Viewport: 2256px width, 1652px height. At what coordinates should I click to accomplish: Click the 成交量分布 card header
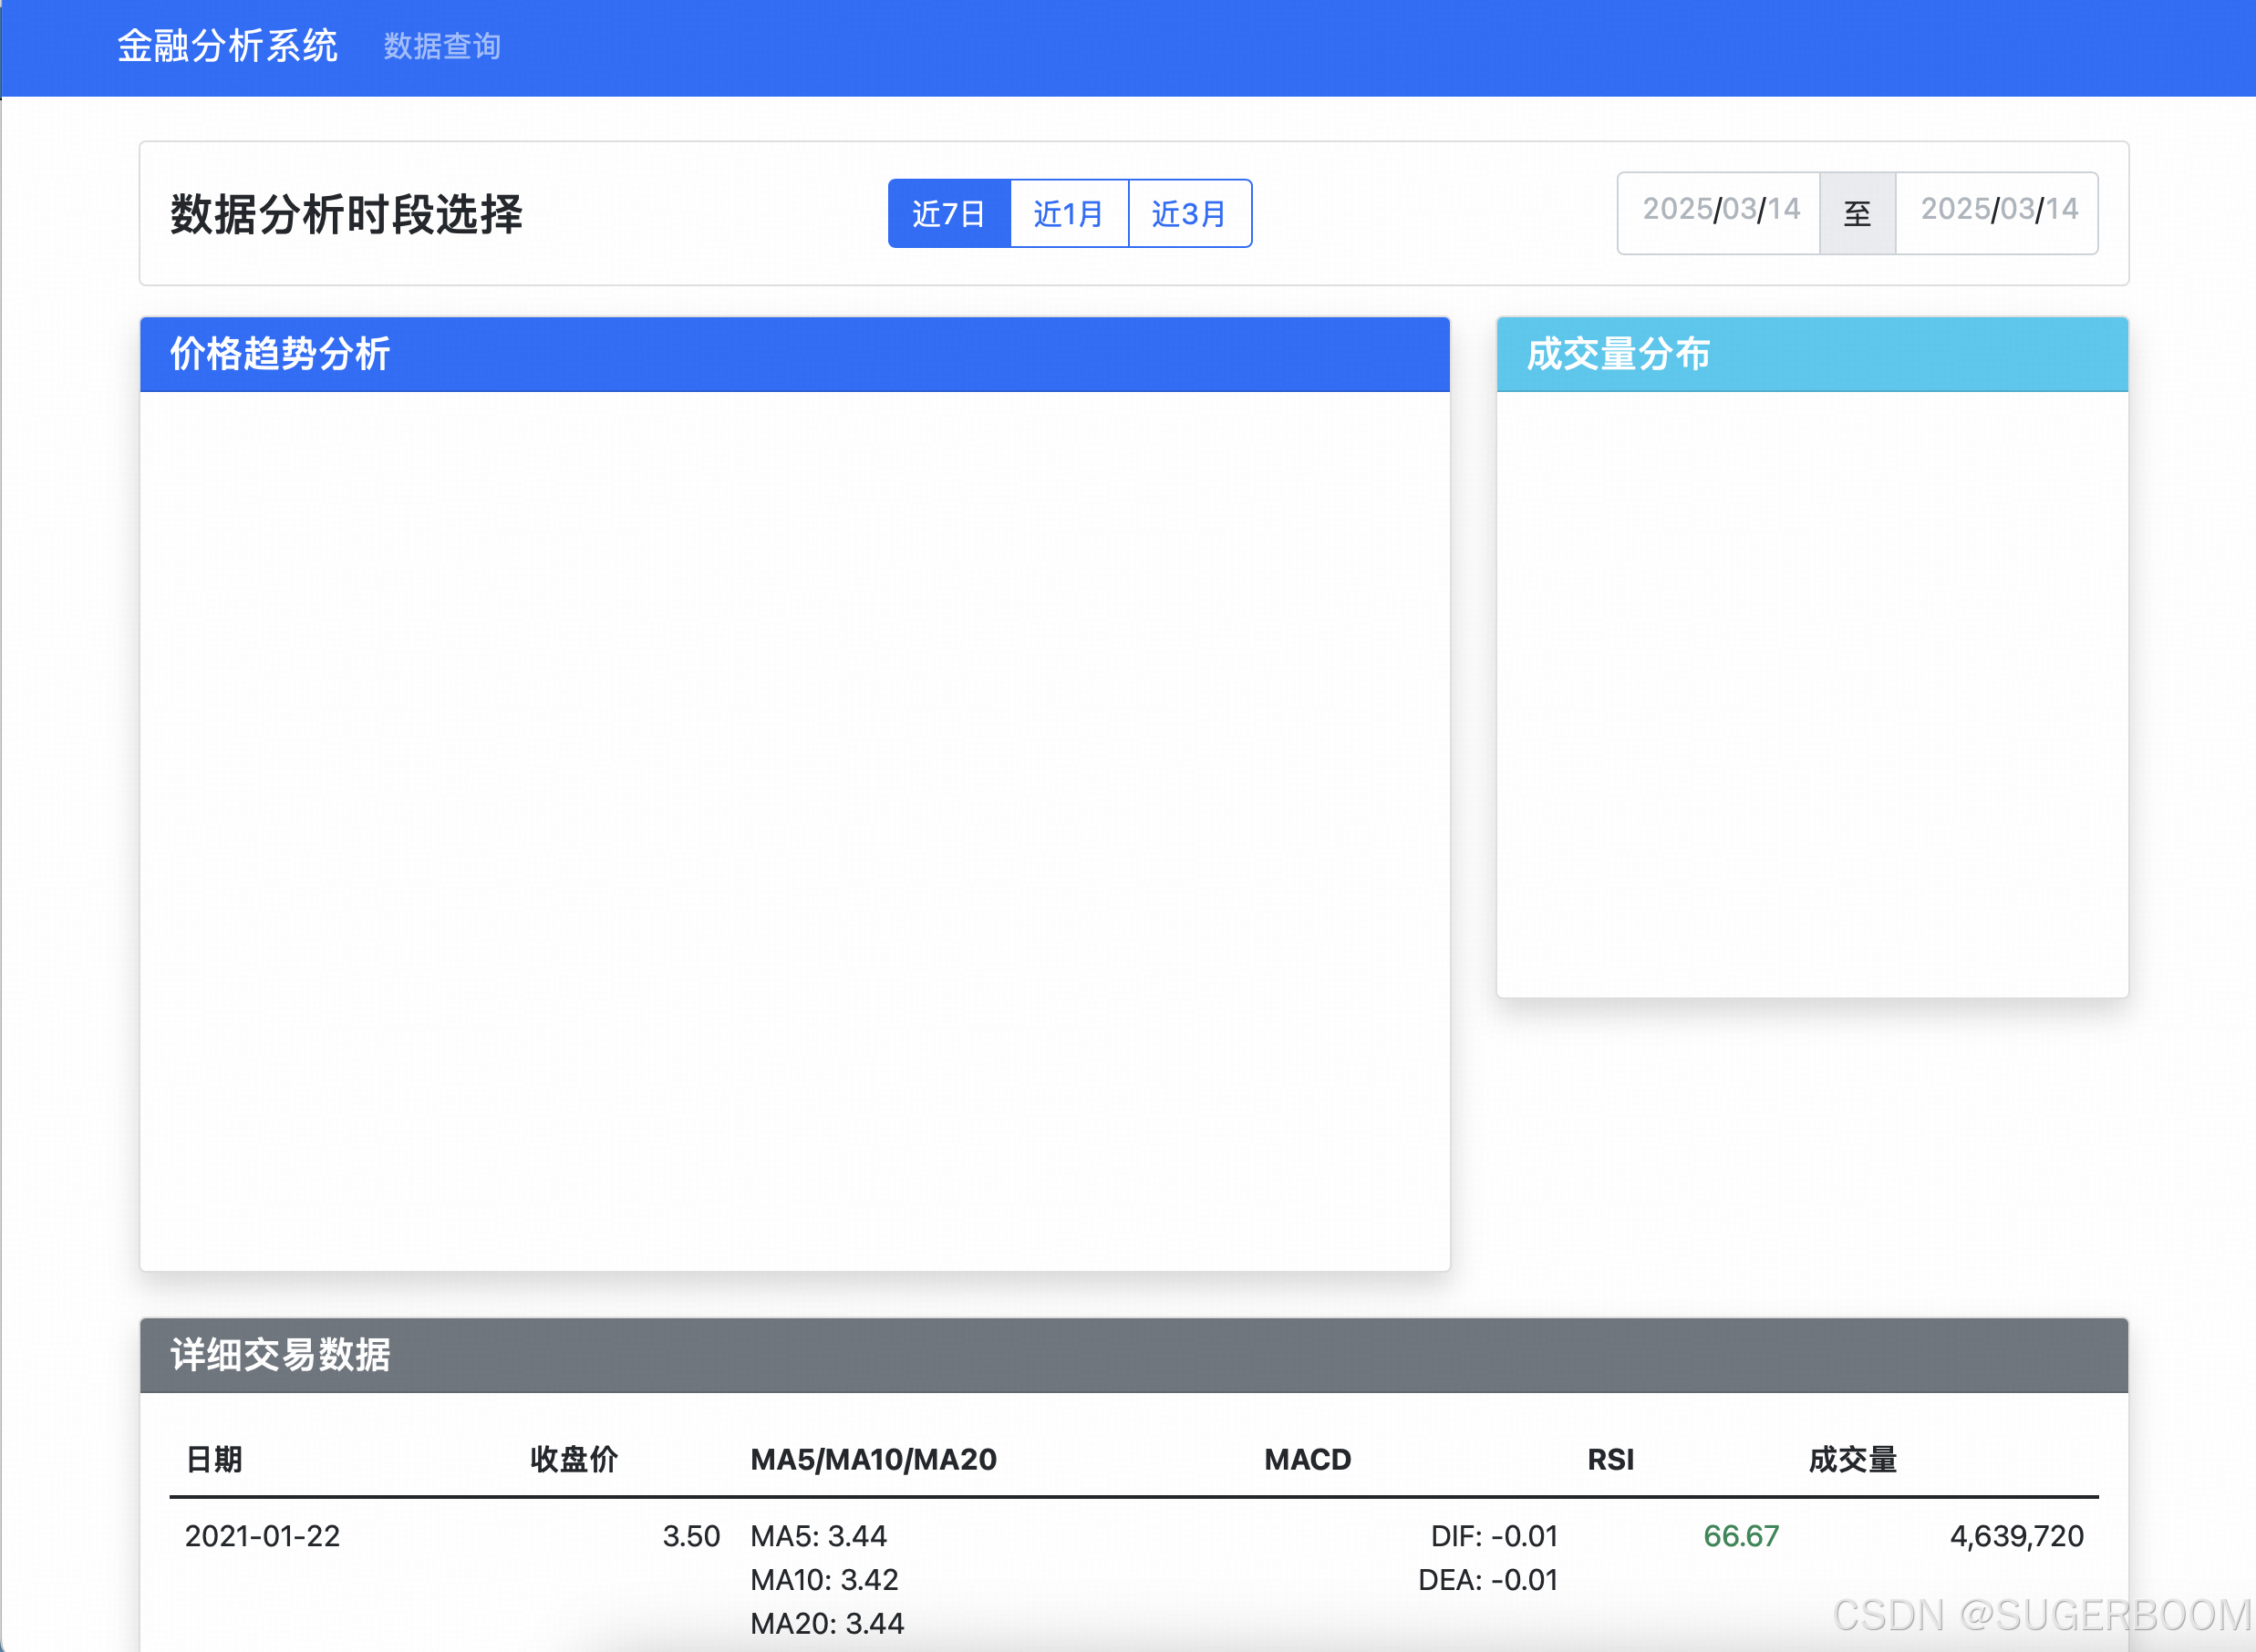(1811, 354)
